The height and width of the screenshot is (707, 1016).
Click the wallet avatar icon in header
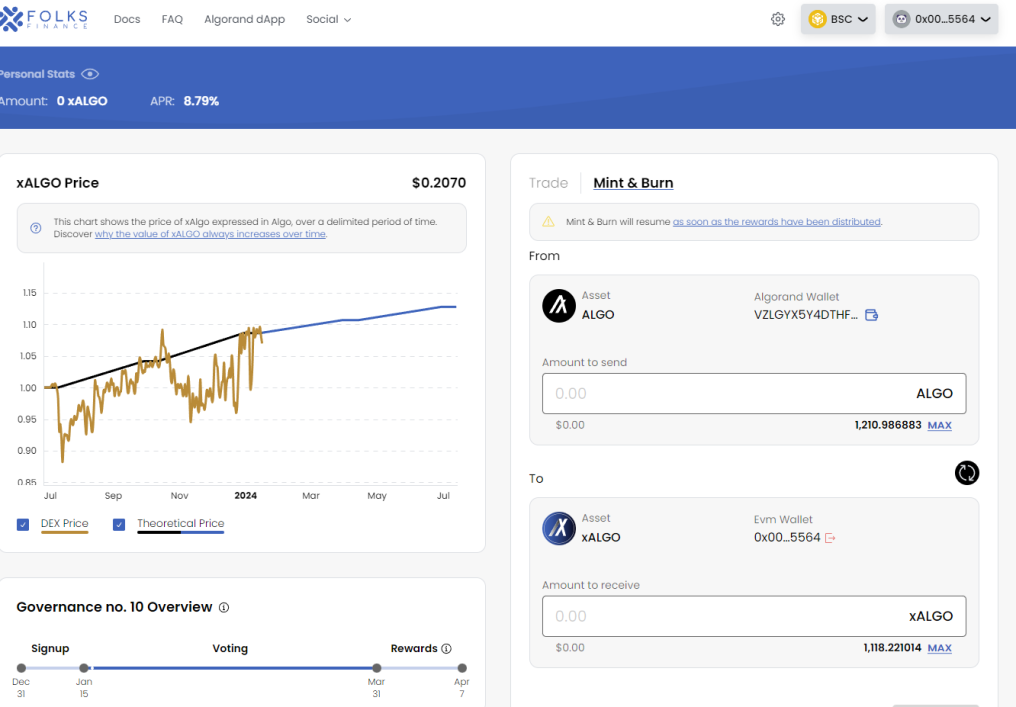pyautogui.click(x=901, y=19)
